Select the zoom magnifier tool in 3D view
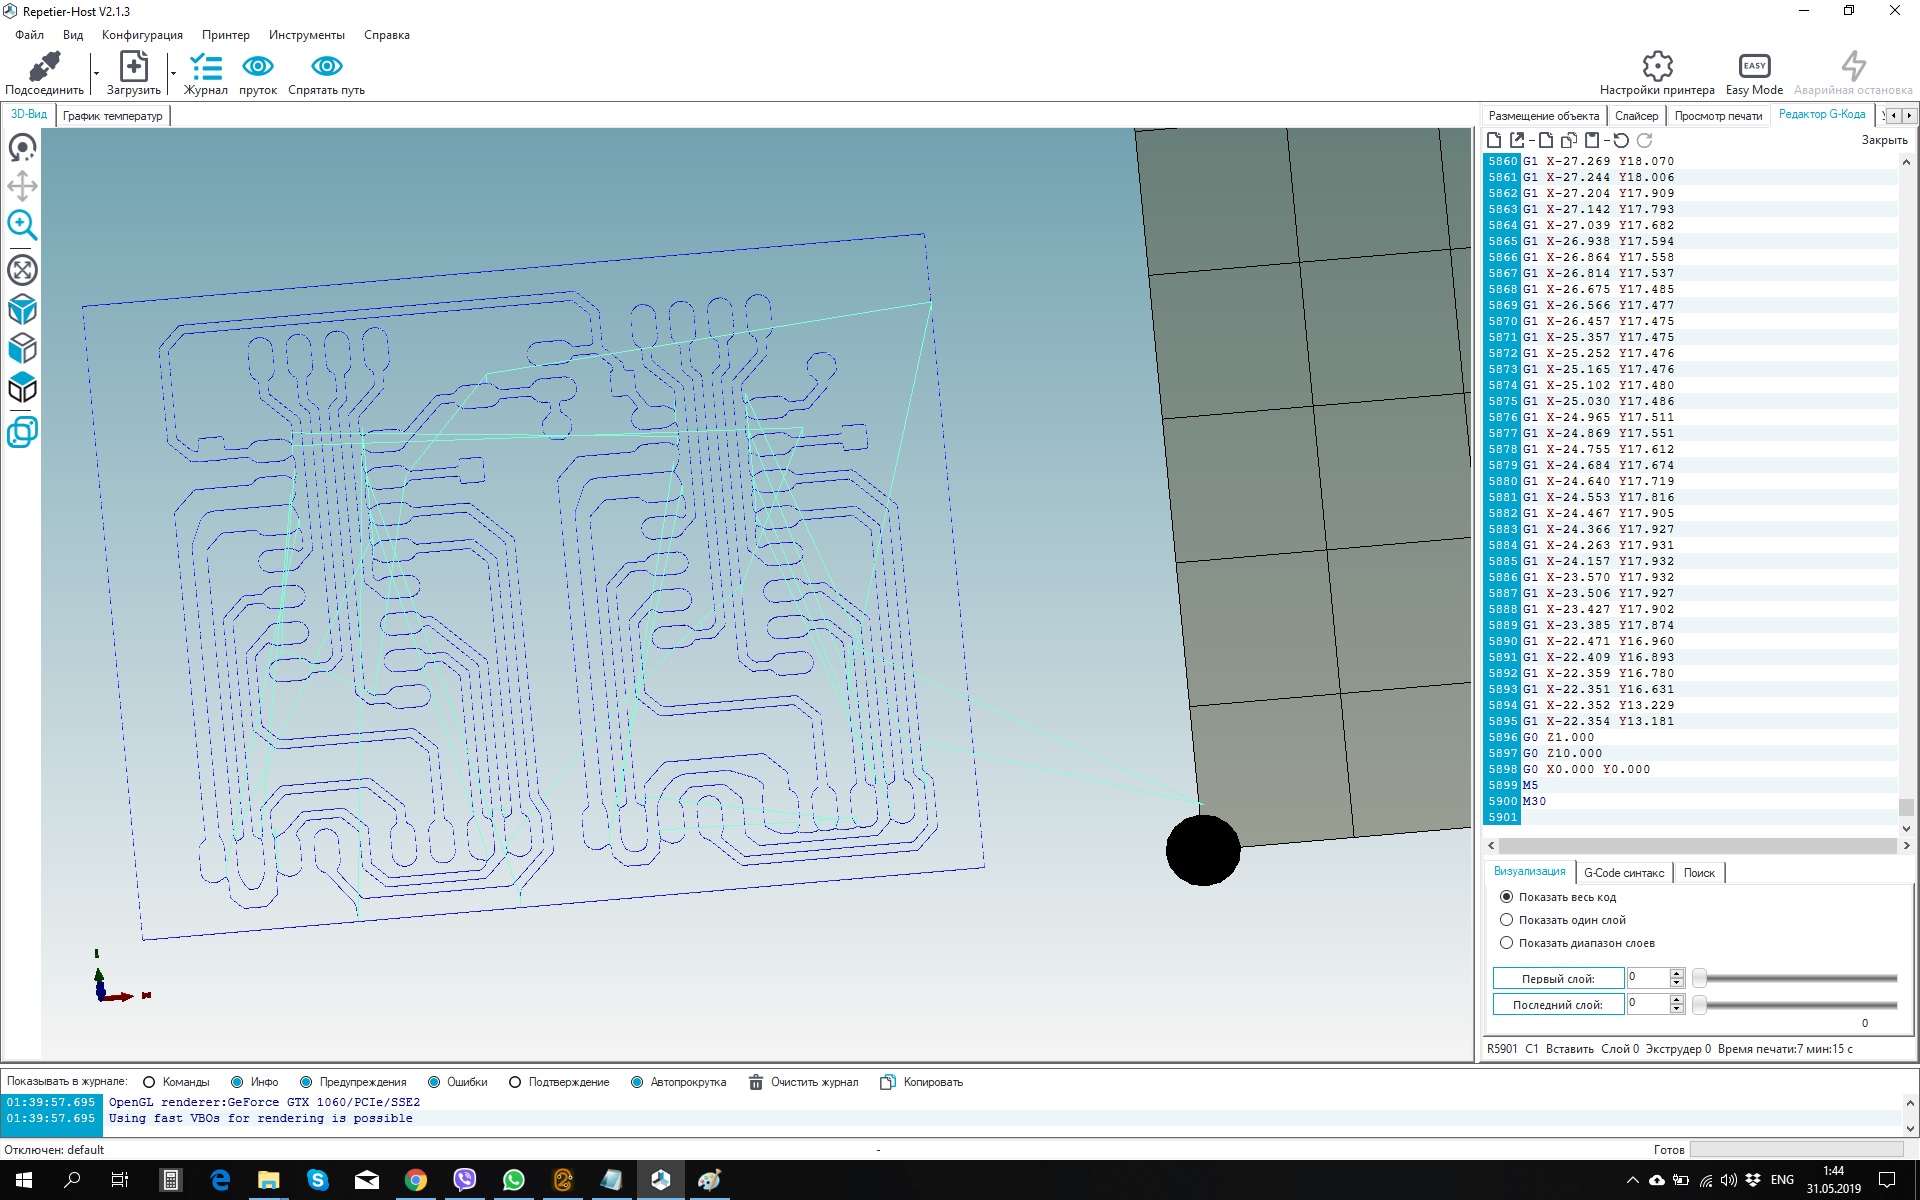The width and height of the screenshot is (1920, 1200). click(x=22, y=225)
